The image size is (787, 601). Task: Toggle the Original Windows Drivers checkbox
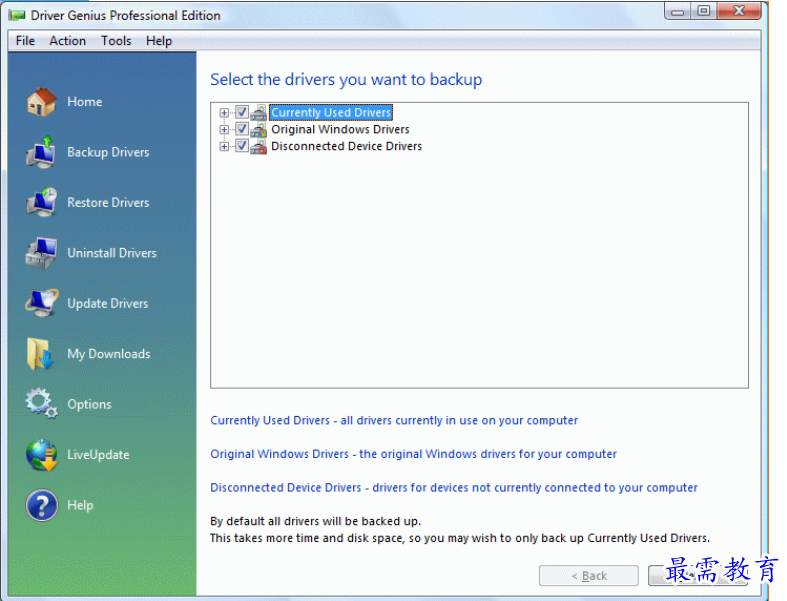click(x=241, y=130)
